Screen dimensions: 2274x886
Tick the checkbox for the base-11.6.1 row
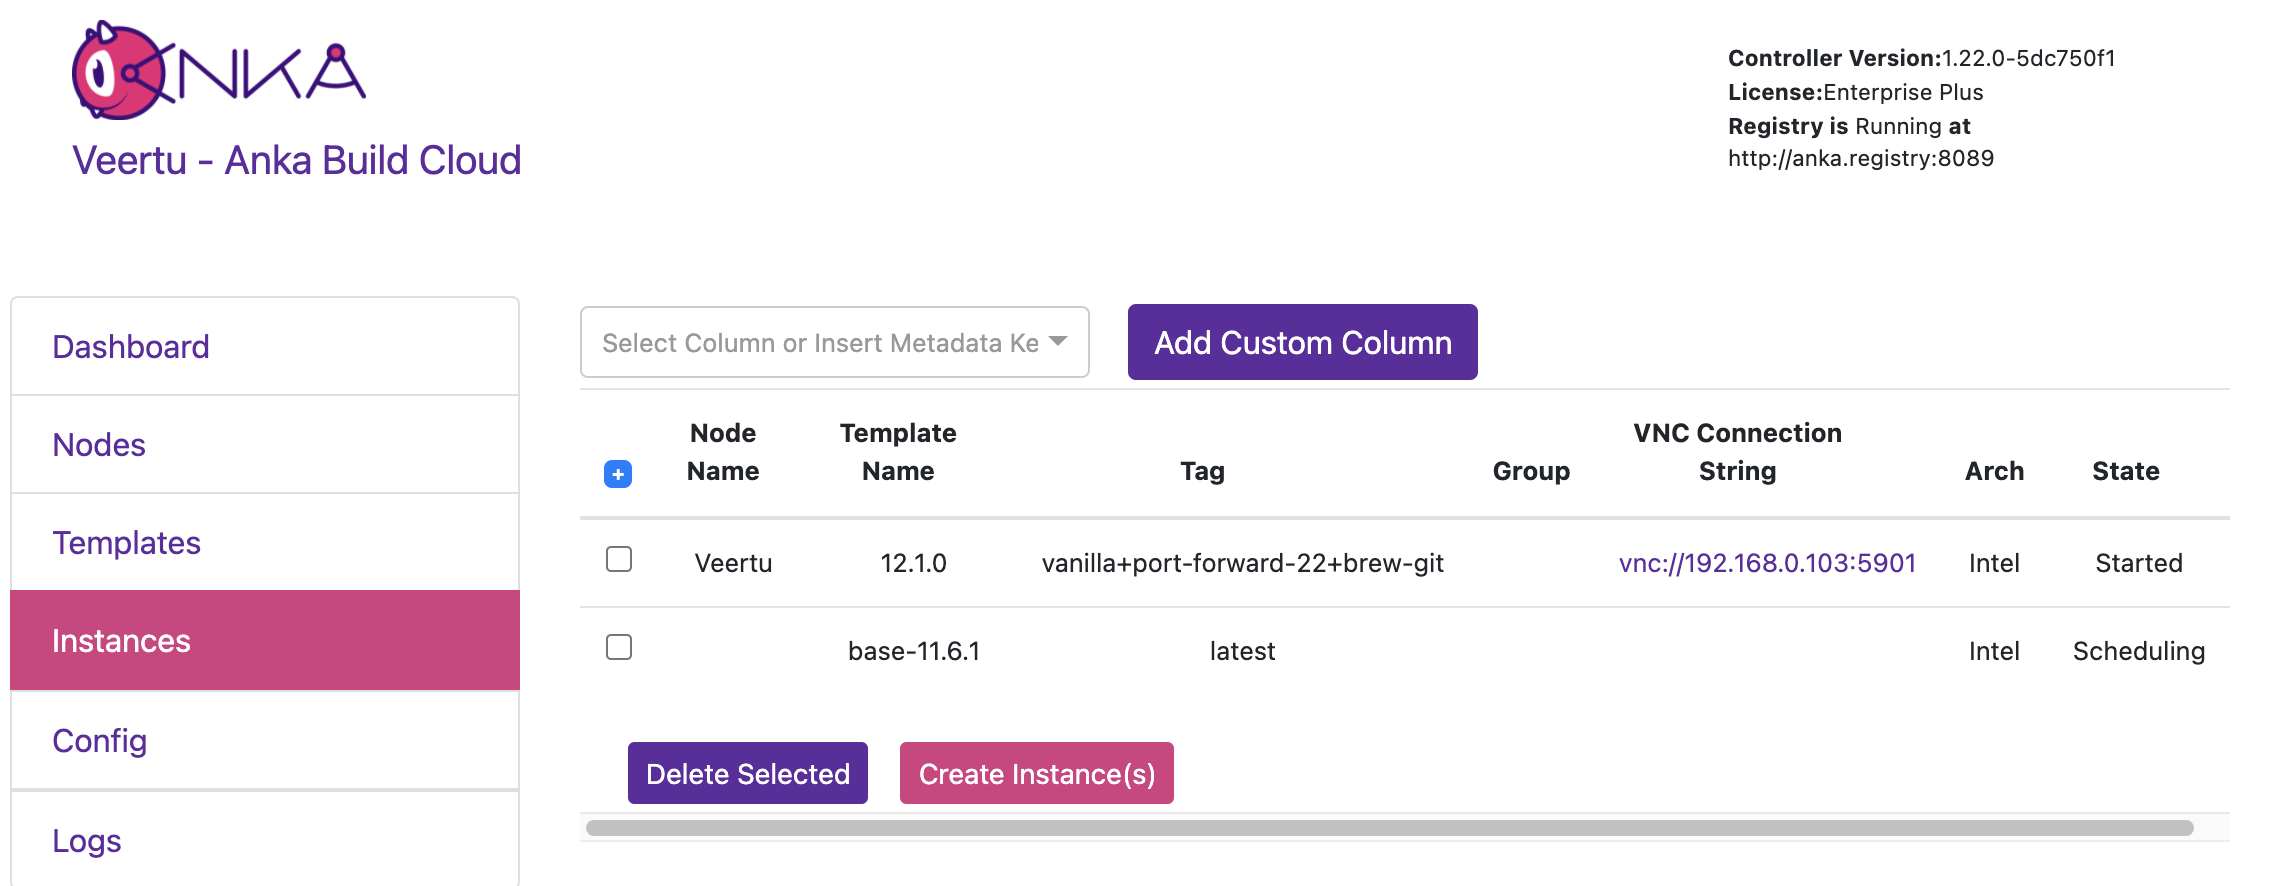click(619, 647)
